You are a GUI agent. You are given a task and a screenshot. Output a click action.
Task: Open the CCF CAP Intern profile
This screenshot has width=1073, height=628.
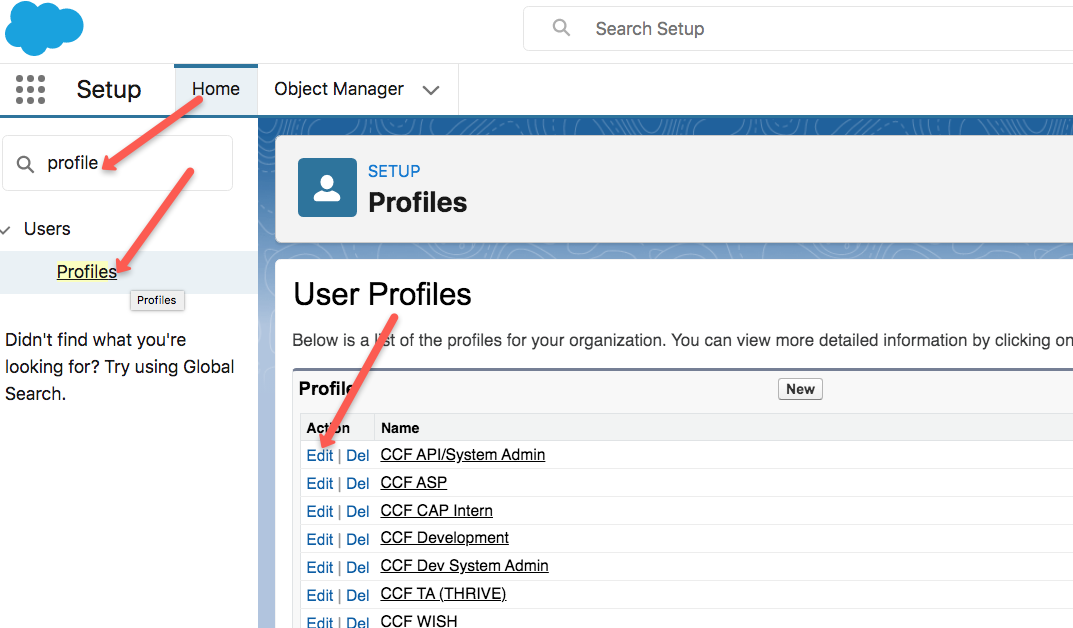[436, 511]
